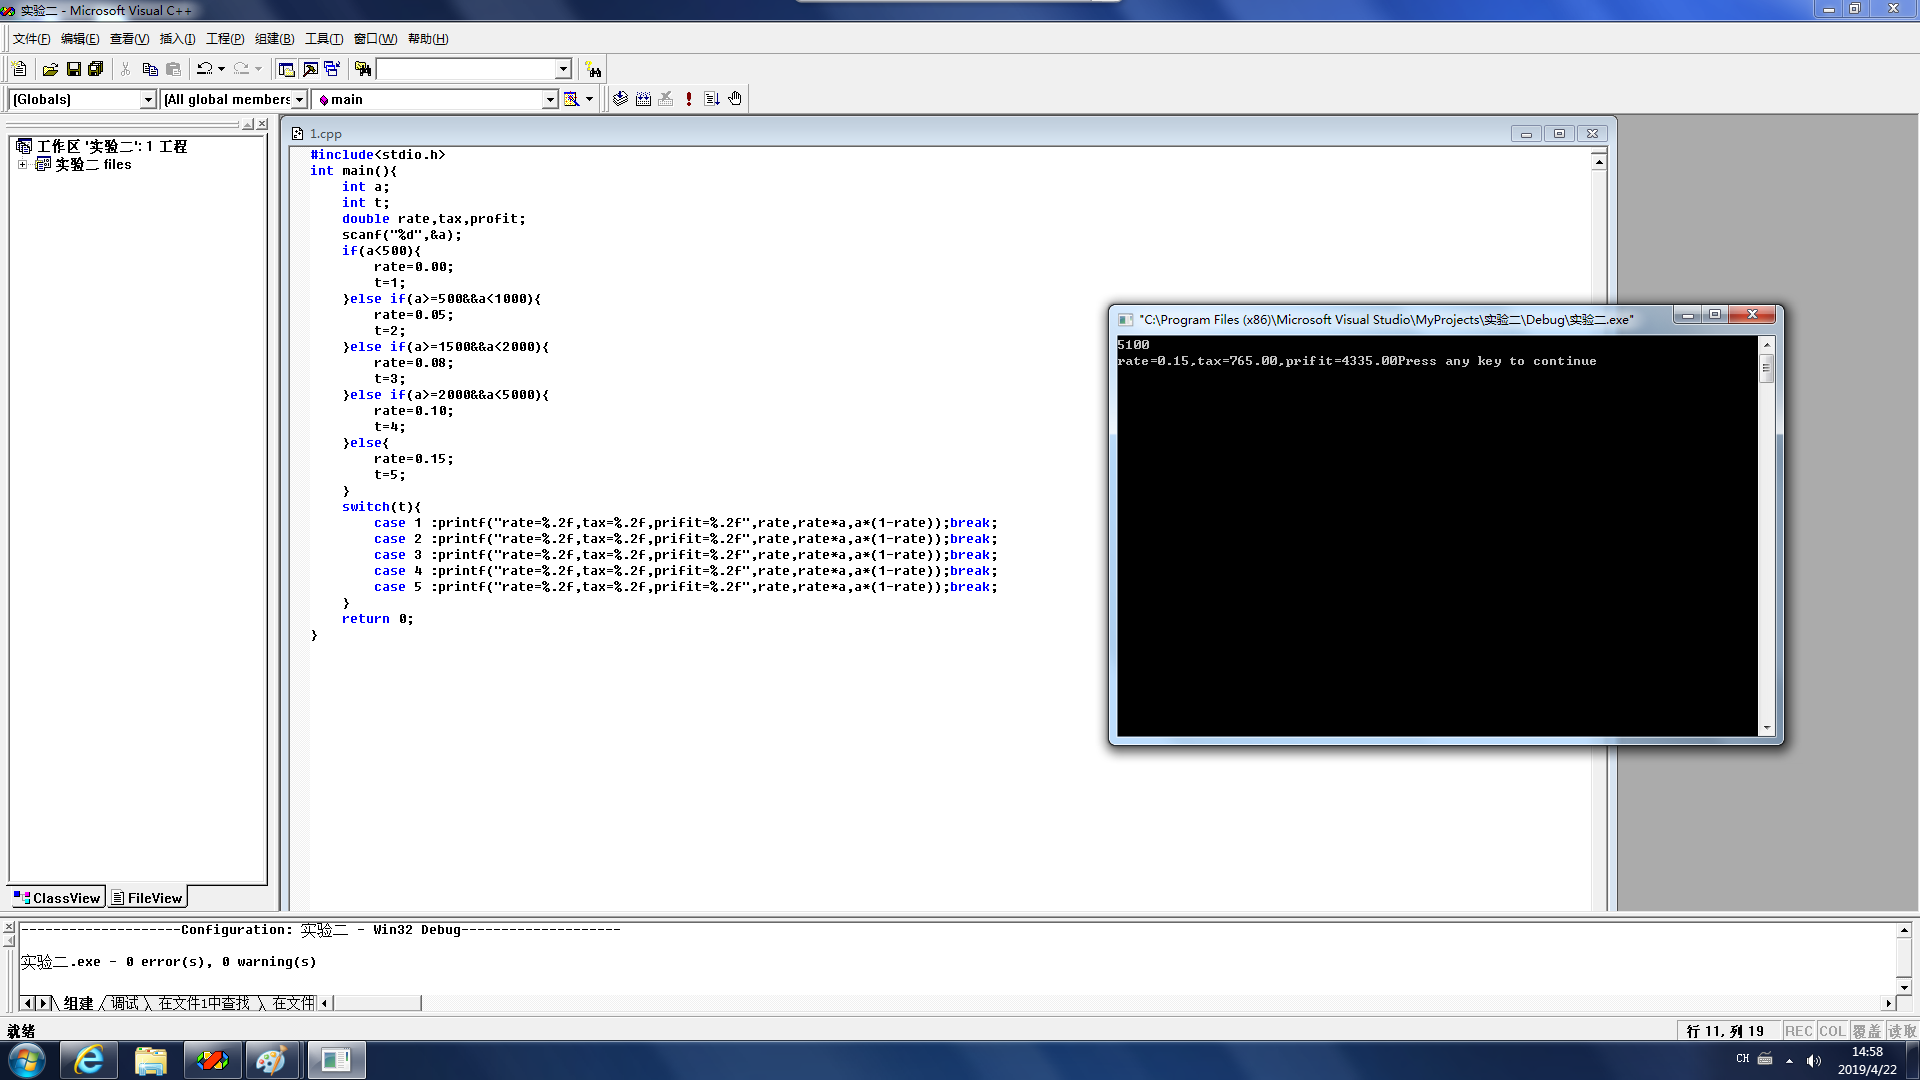Open the Globals class dropdown
1920x1080 pixels.
point(148,99)
